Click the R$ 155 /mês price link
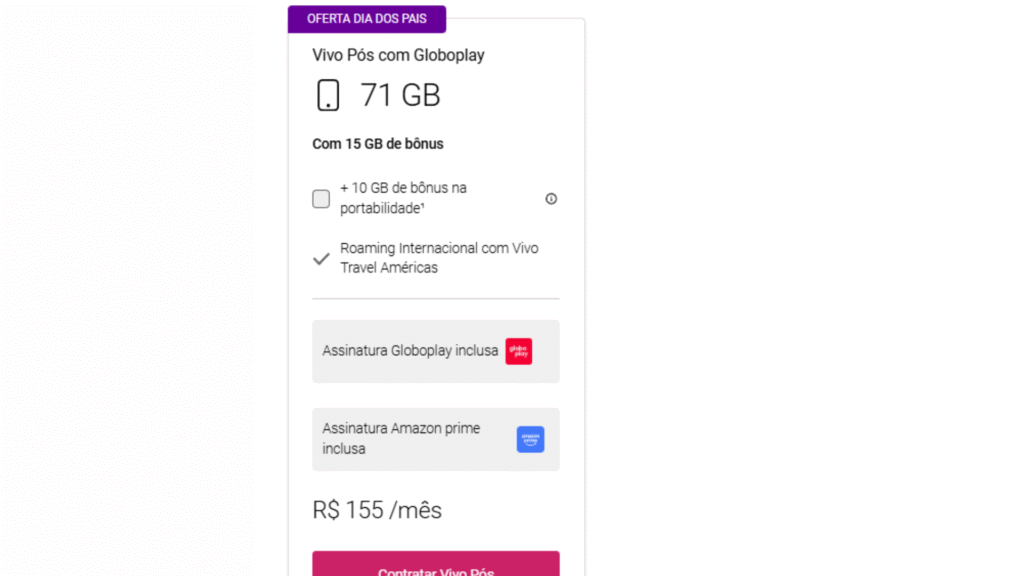 pyautogui.click(x=377, y=510)
